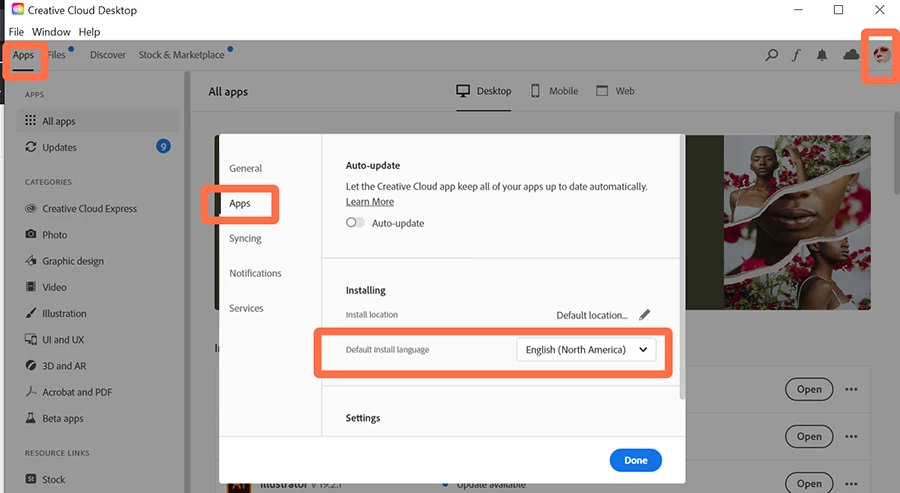Viewport: 900px width, 493px height.
Task: Select the Web platform tab
Action: coord(615,91)
